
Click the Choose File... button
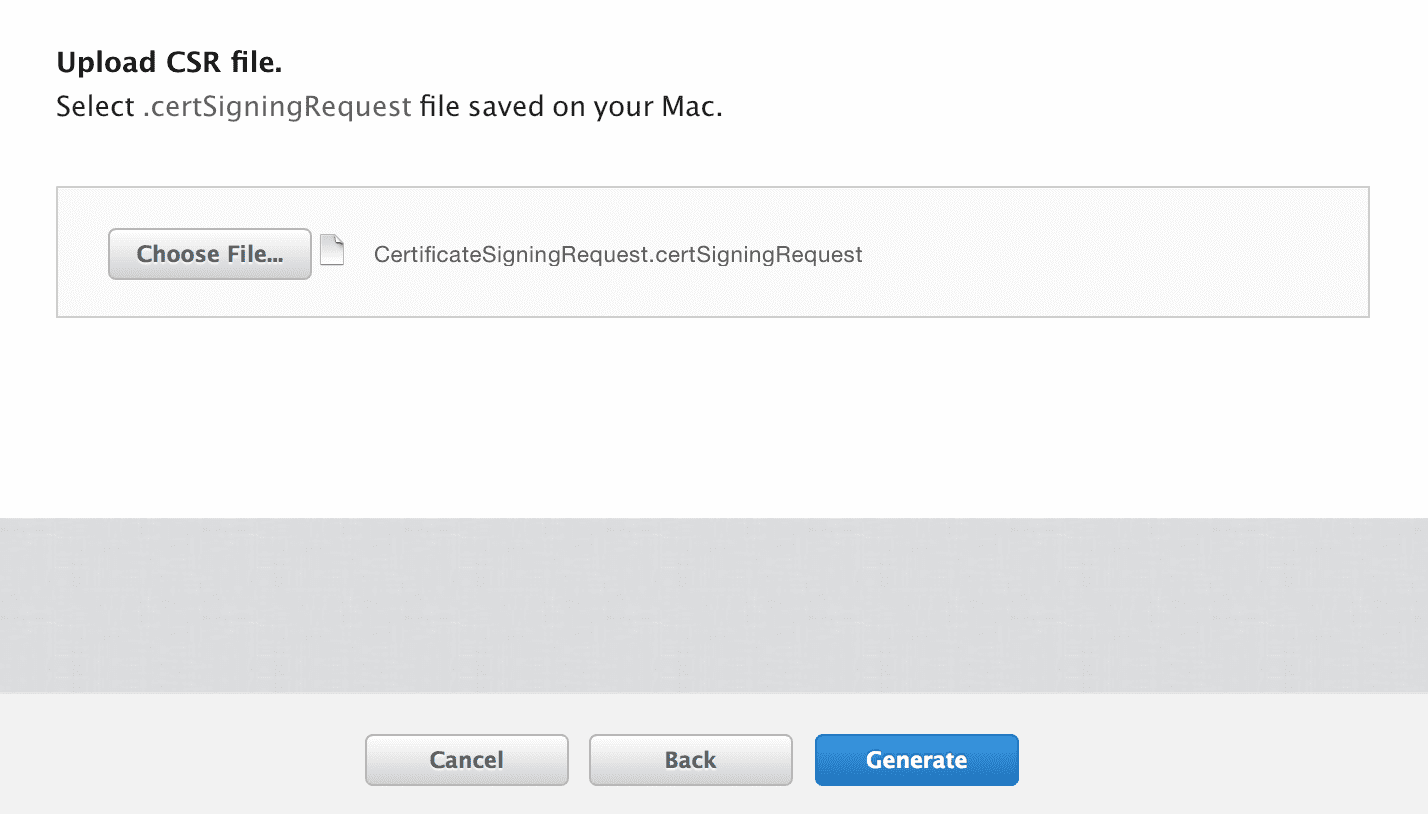pyautogui.click(x=210, y=254)
